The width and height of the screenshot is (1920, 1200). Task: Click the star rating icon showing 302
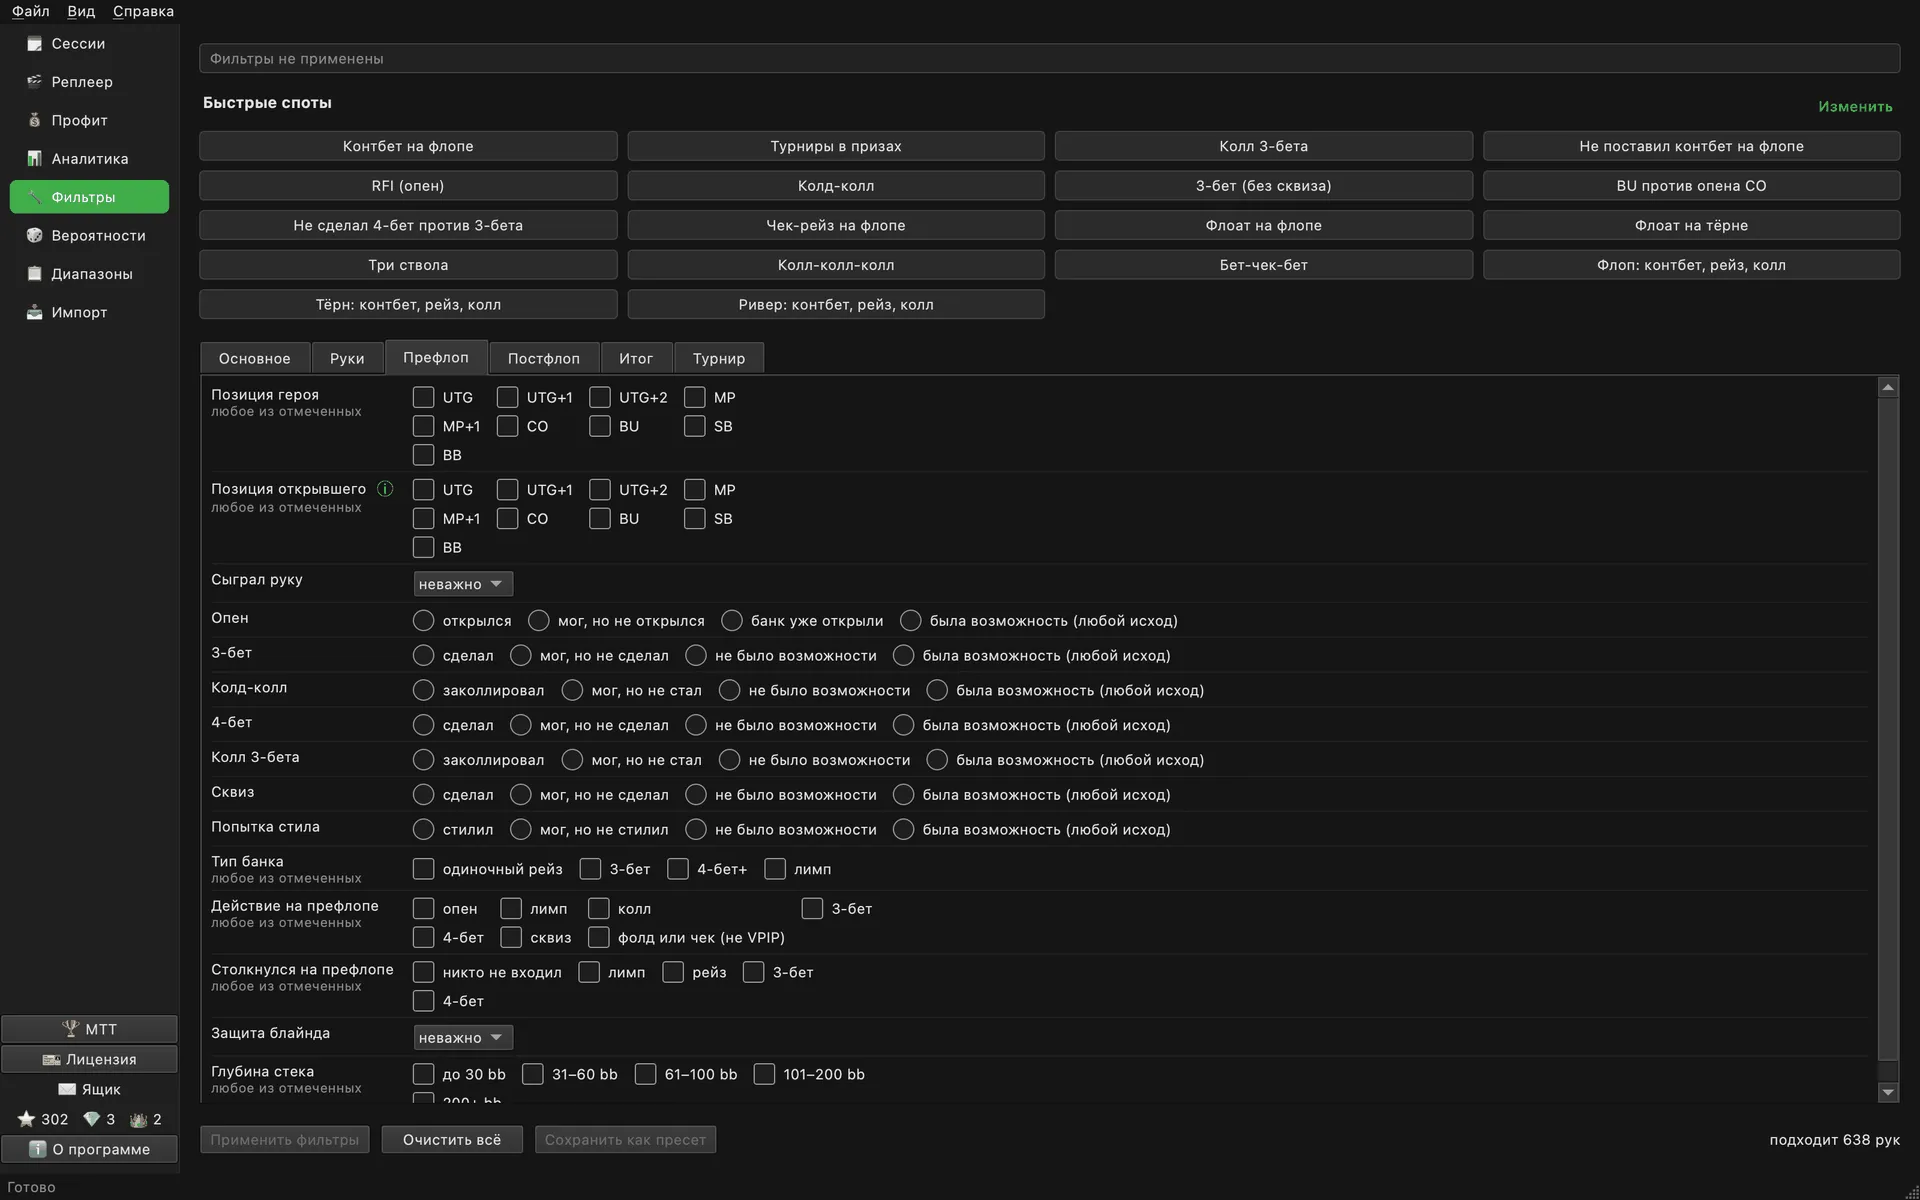click(x=26, y=1119)
